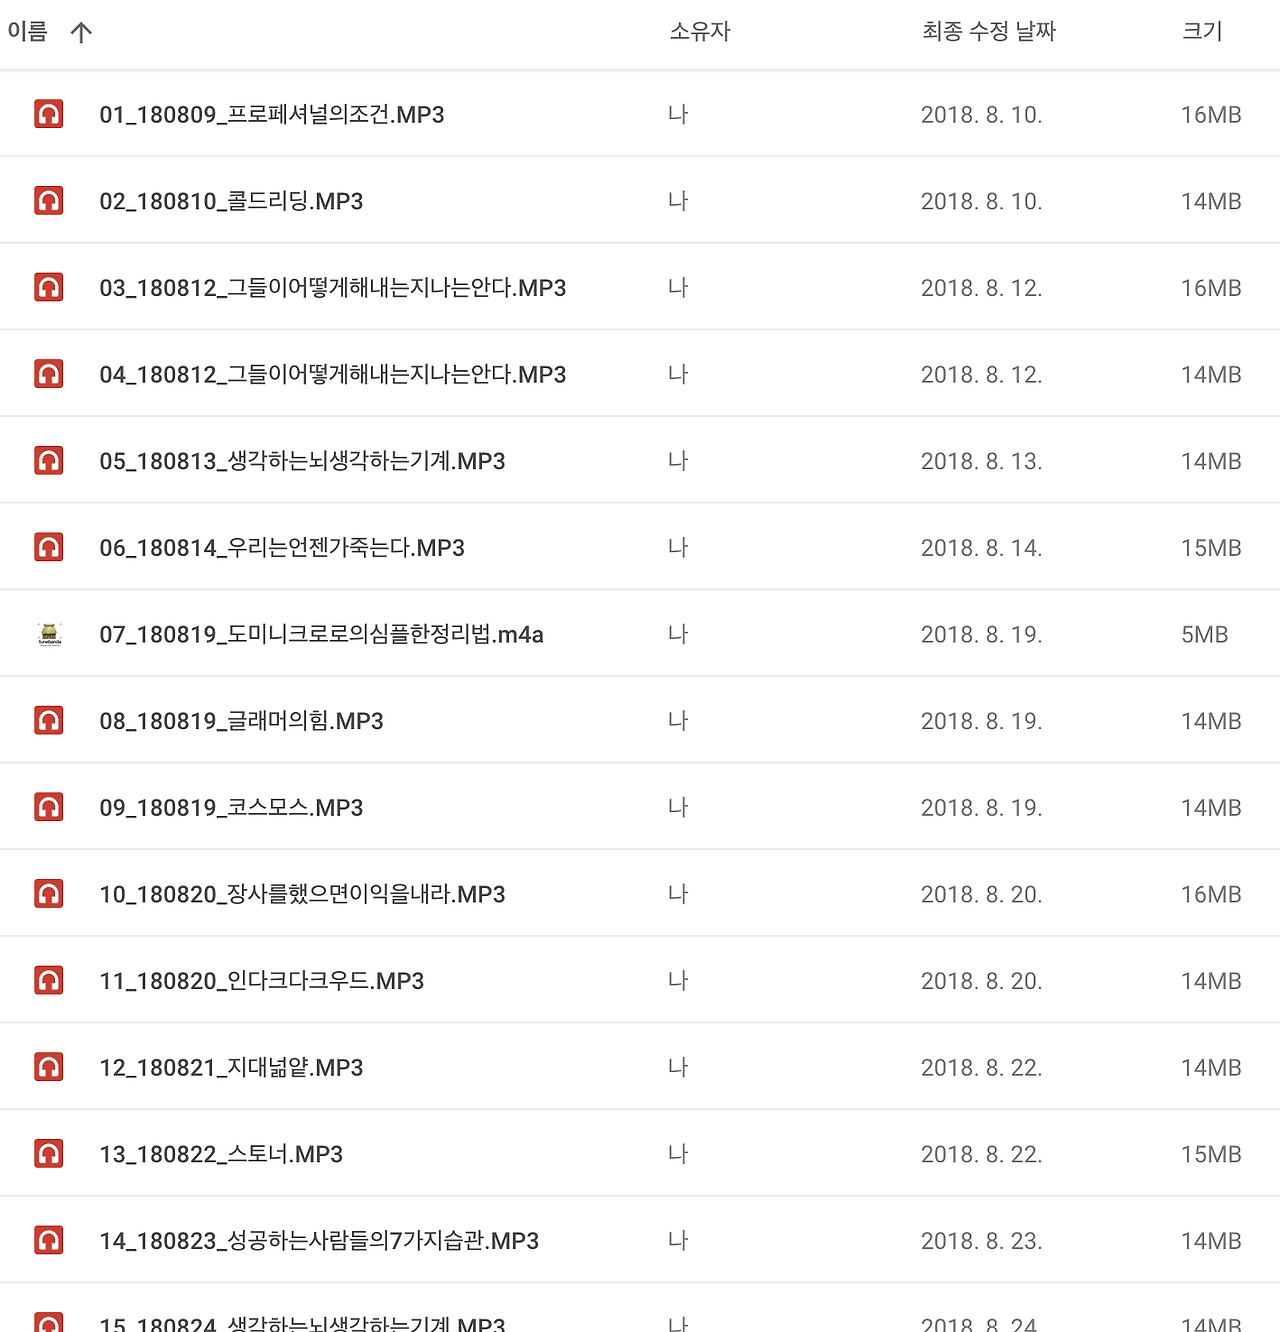Image resolution: width=1280 pixels, height=1332 pixels.
Task: Click the 최종 수정 날짜 column header
Action: click(x=989, y=31)
